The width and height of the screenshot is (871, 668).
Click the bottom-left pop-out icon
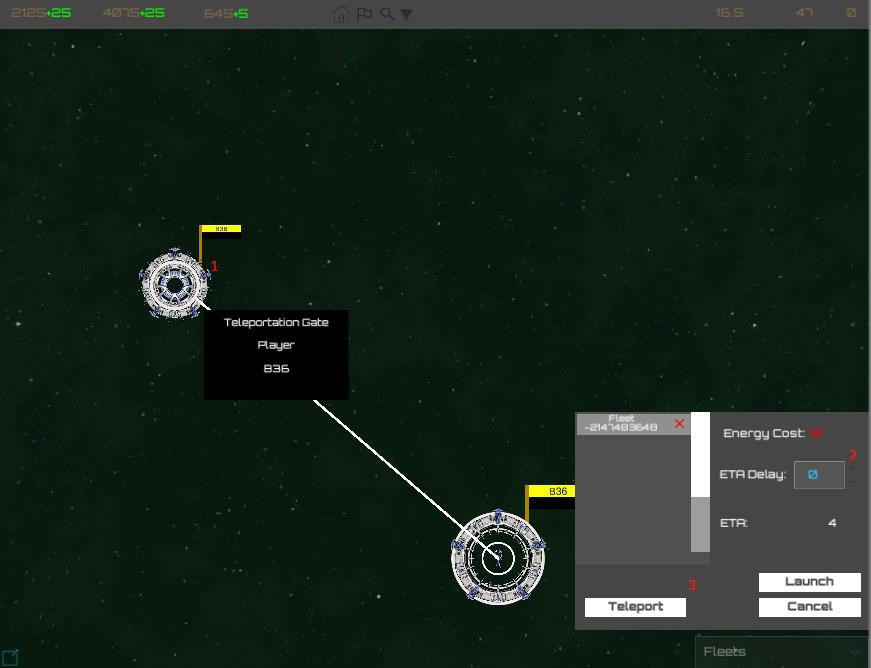pos(11,657)
